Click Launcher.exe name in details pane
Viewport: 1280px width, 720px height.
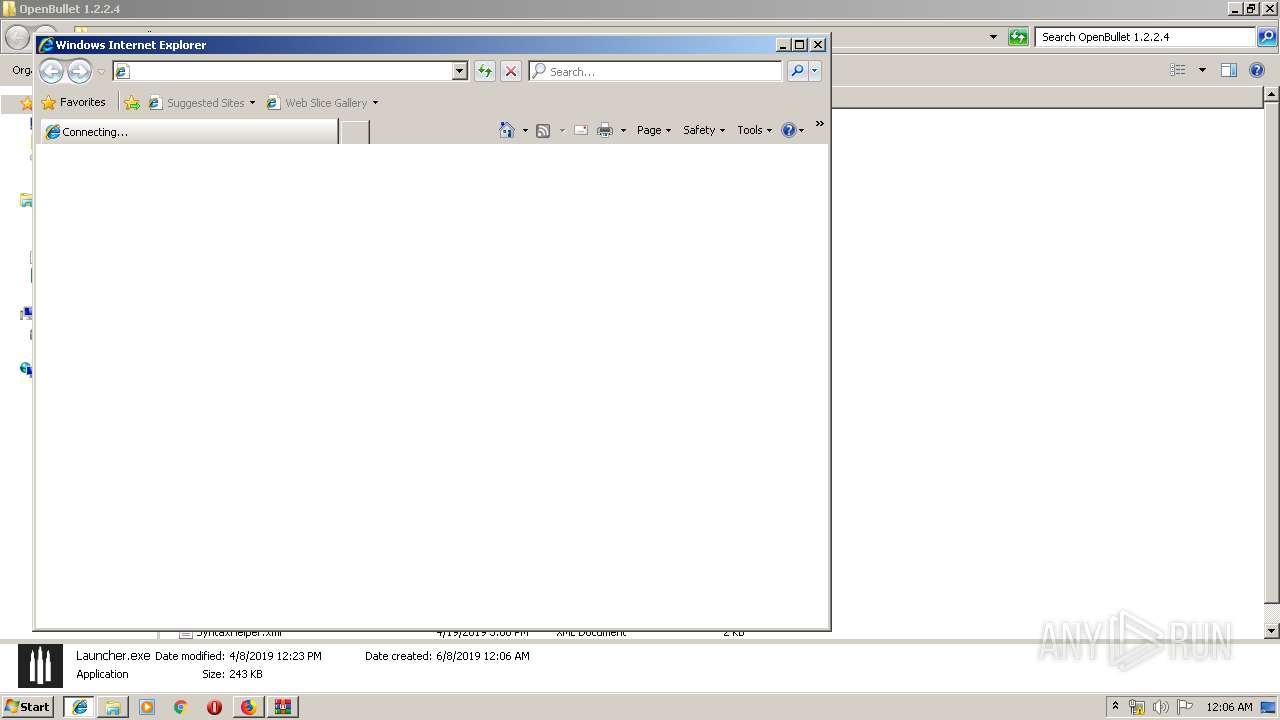tap(113, 656)
